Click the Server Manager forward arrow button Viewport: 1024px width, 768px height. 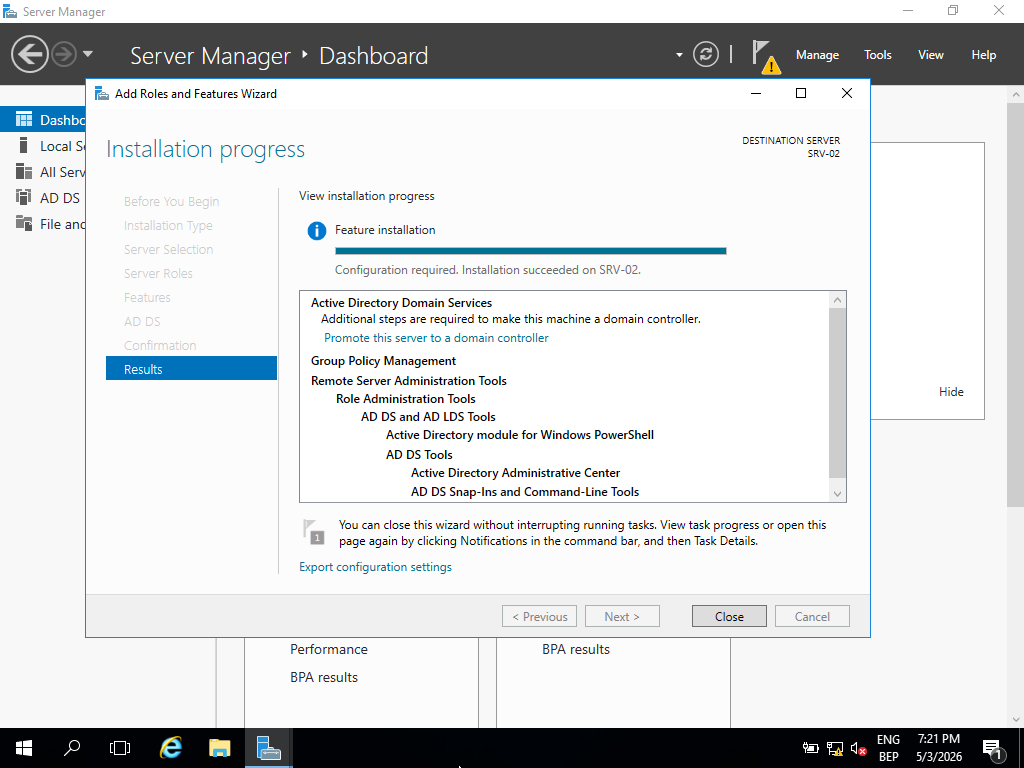pyautogui.click(x=64, y=54)
